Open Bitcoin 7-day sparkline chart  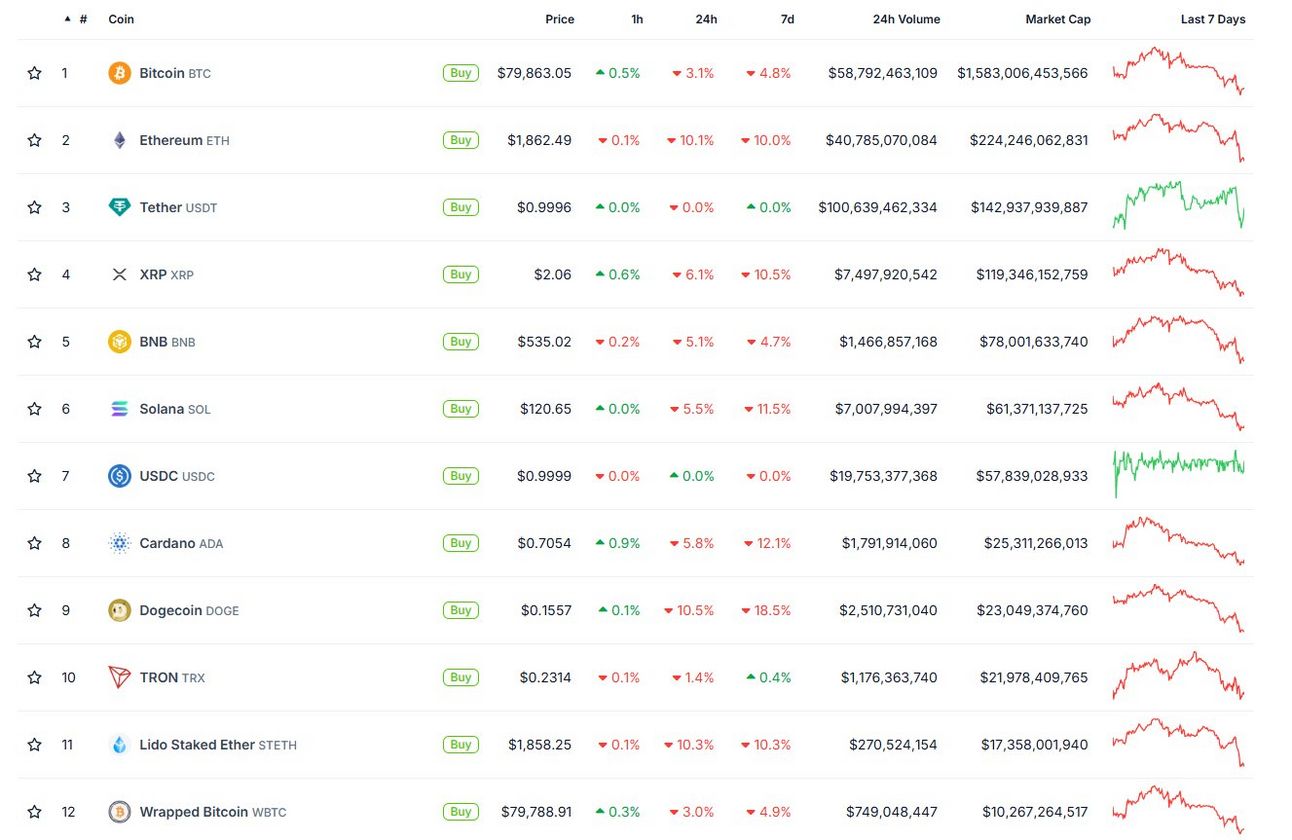tap(1179, 70)
